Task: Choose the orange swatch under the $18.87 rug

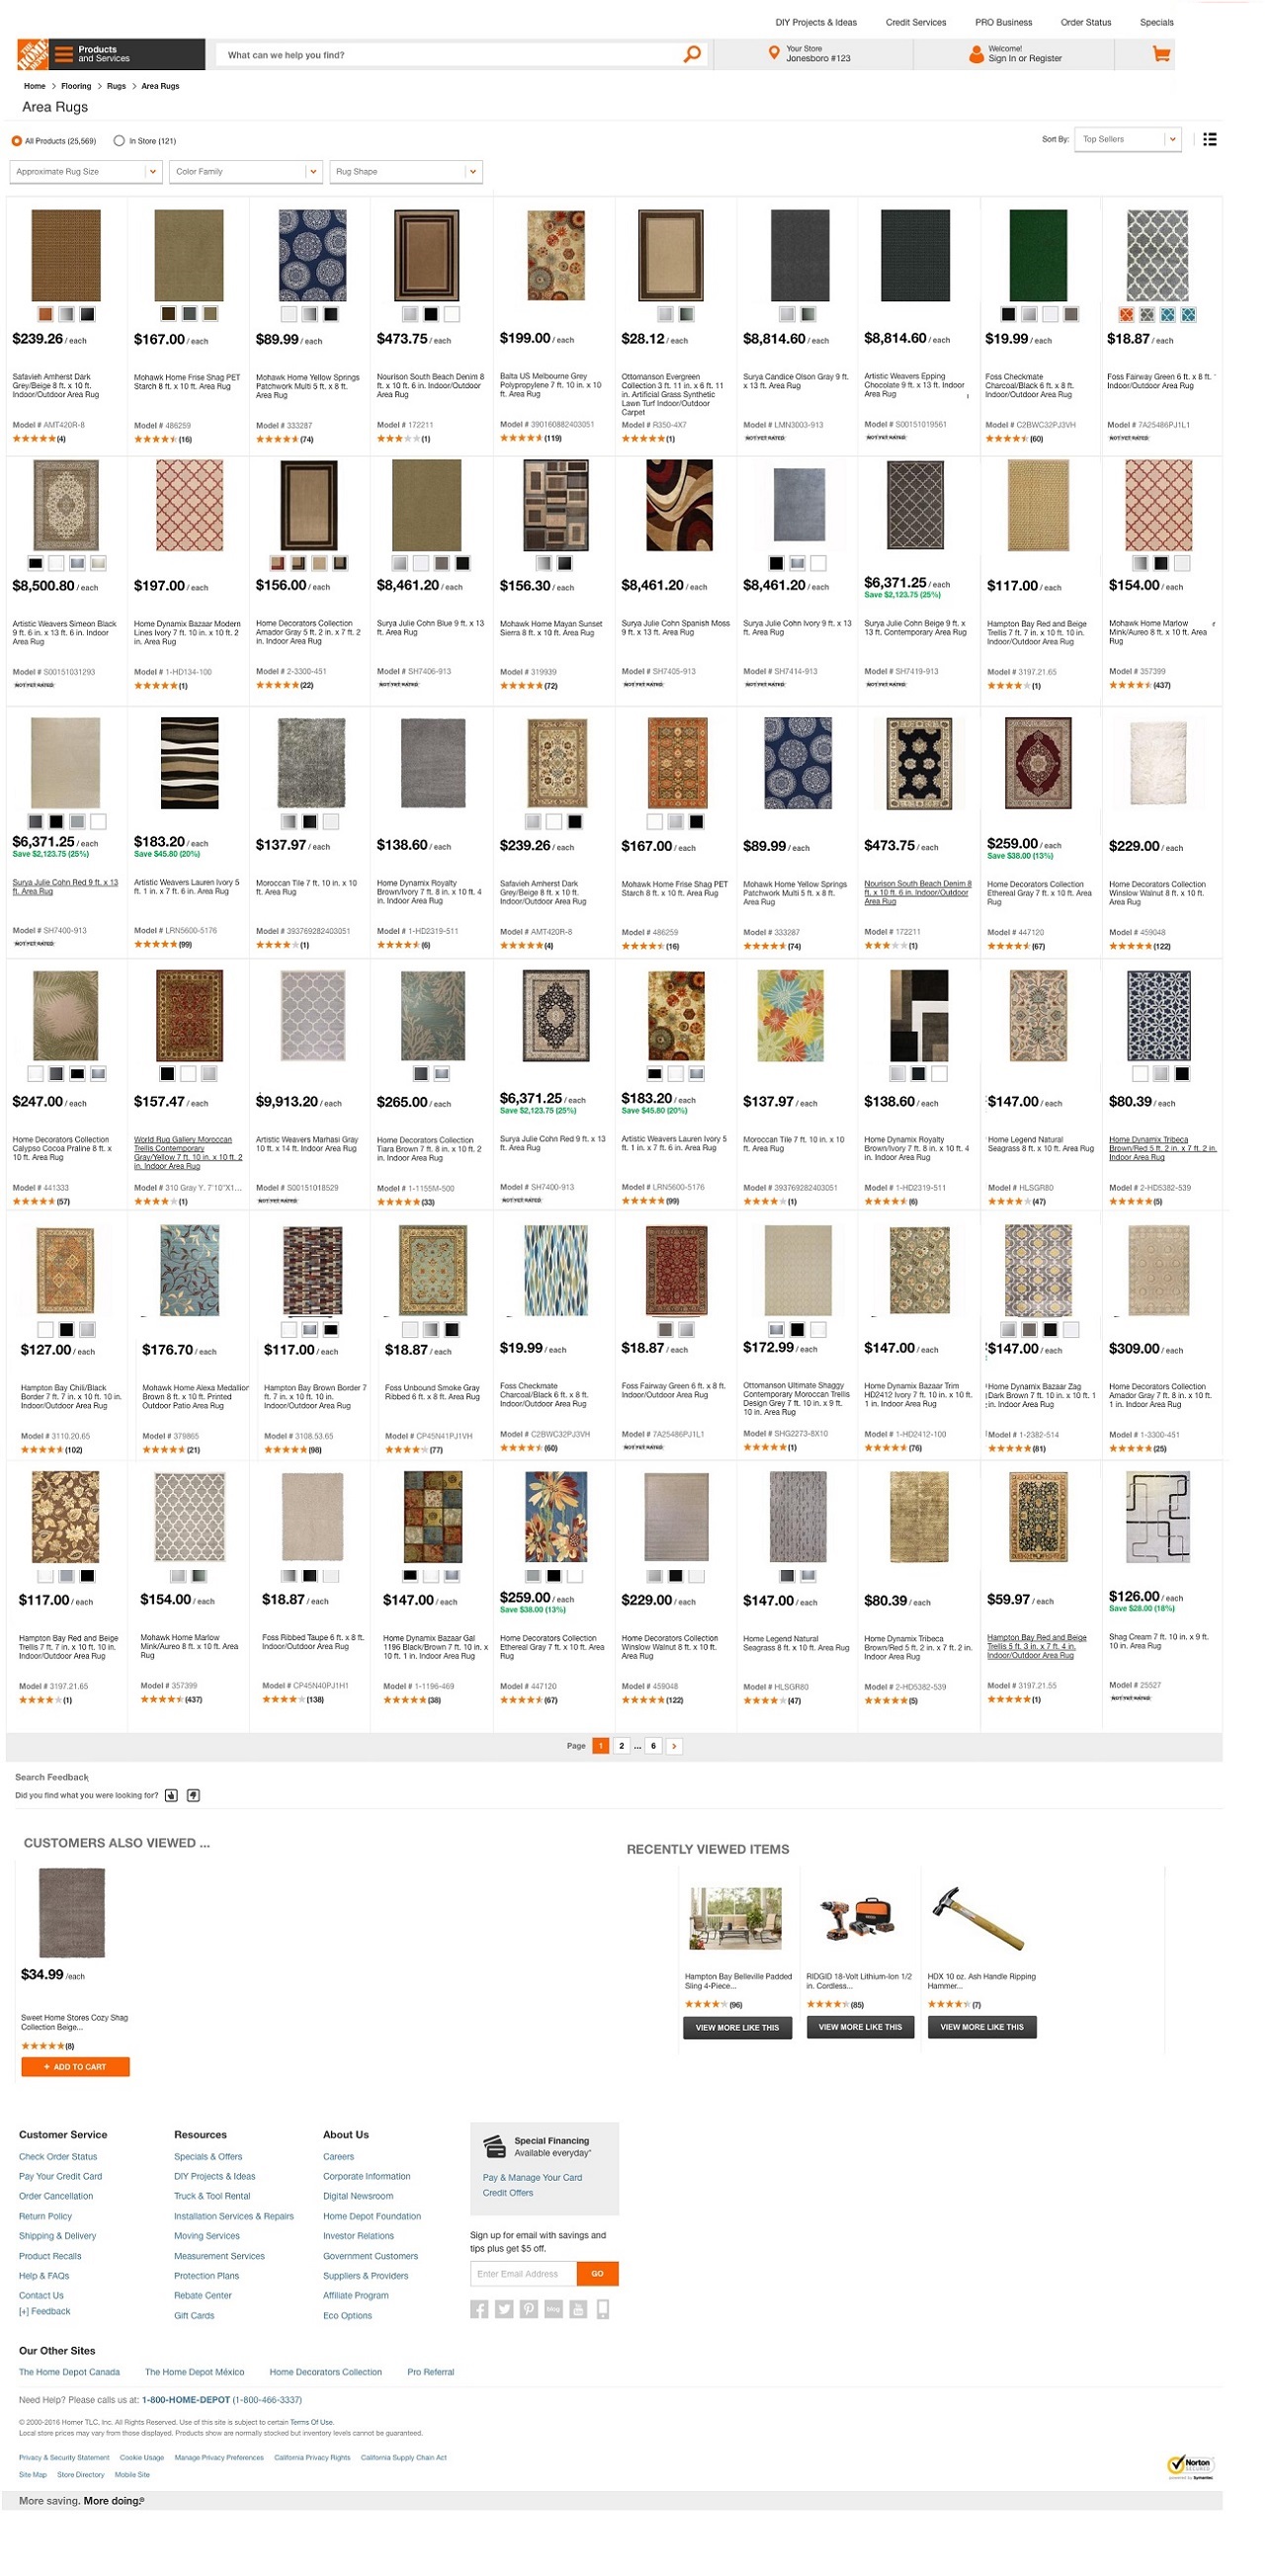Action: (x=1126, y=314)
